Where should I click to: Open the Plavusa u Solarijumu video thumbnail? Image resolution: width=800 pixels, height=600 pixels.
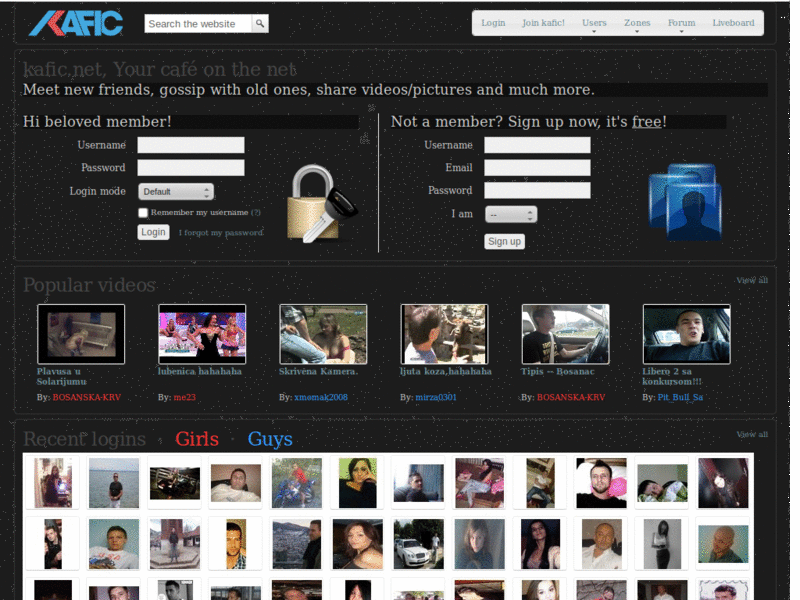point(81,334)
